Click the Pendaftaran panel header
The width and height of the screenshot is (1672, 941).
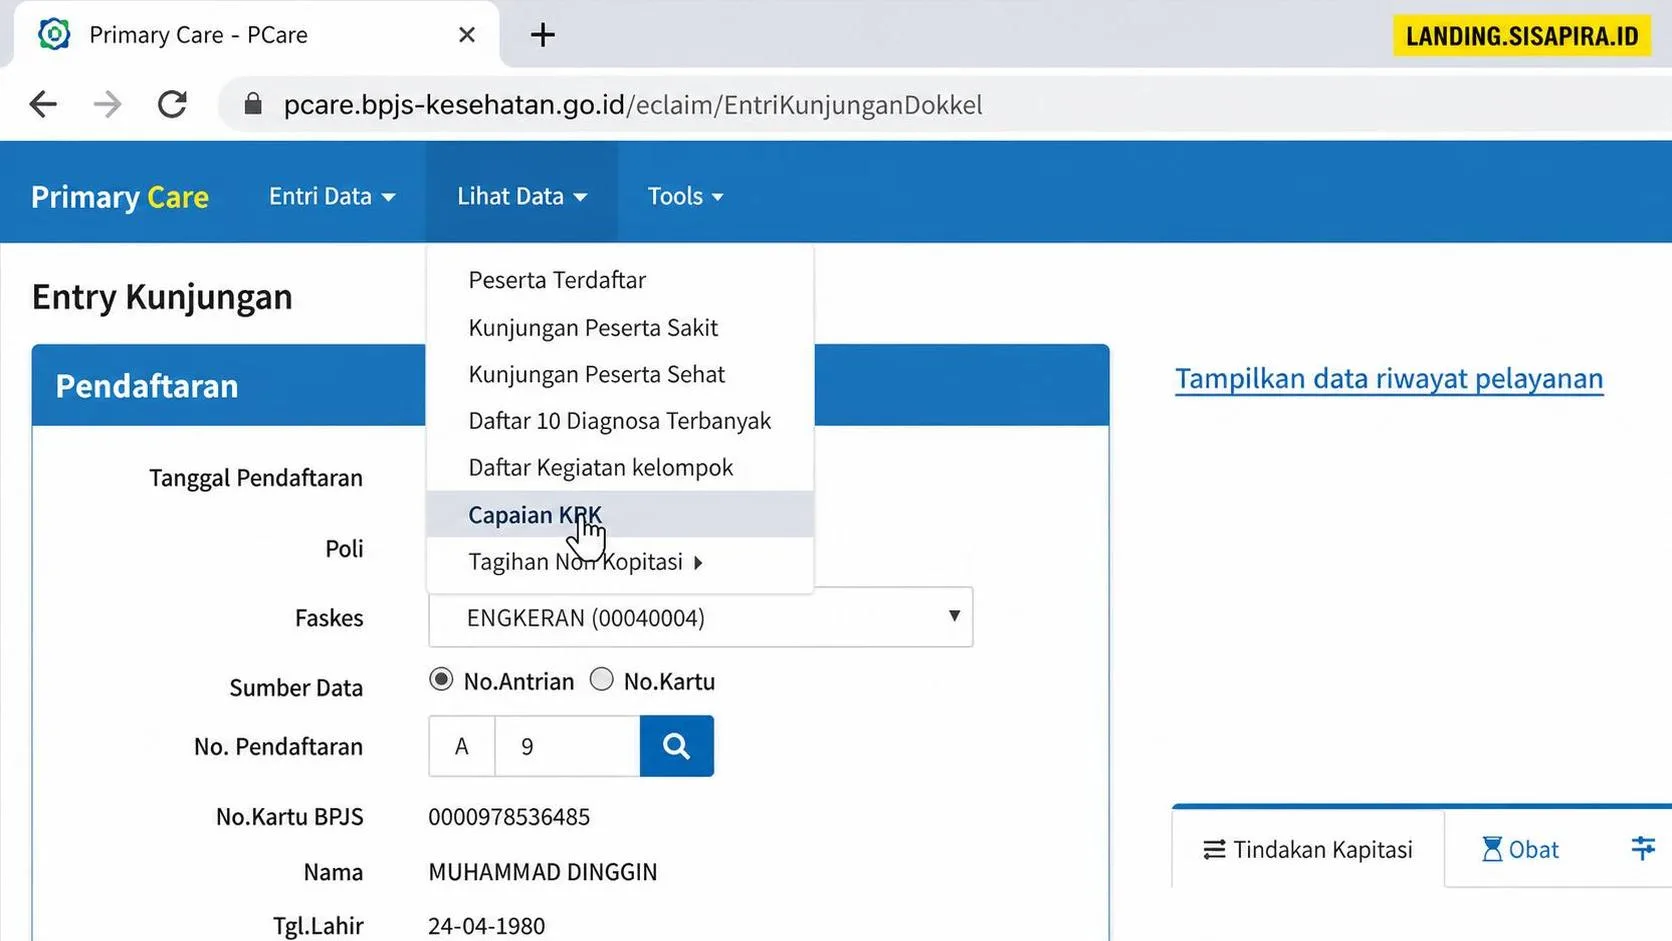[x=570, y=386]
